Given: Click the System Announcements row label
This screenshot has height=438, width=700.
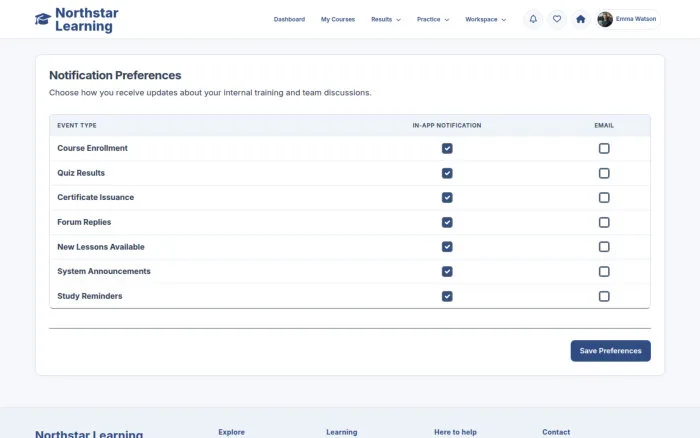Looking at the screenshot, I should [x=104, y=271].
